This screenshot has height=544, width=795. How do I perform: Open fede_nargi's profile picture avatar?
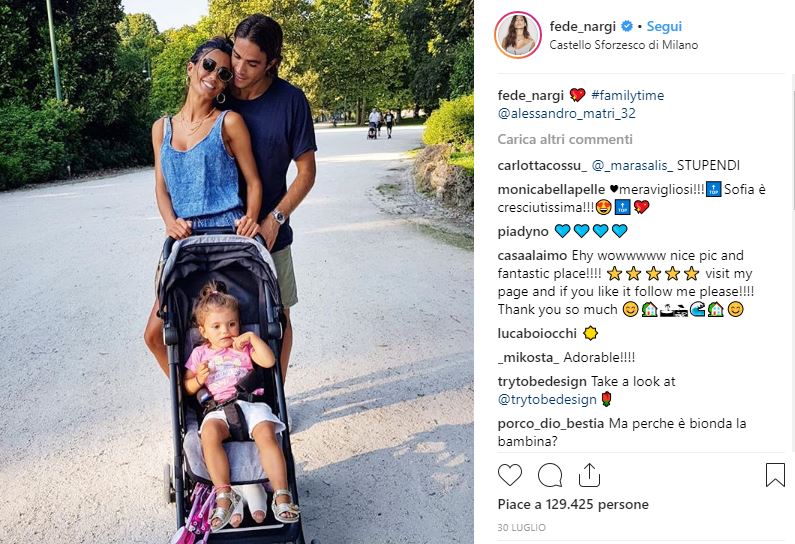pyautogui.click(x=518, y=35)
